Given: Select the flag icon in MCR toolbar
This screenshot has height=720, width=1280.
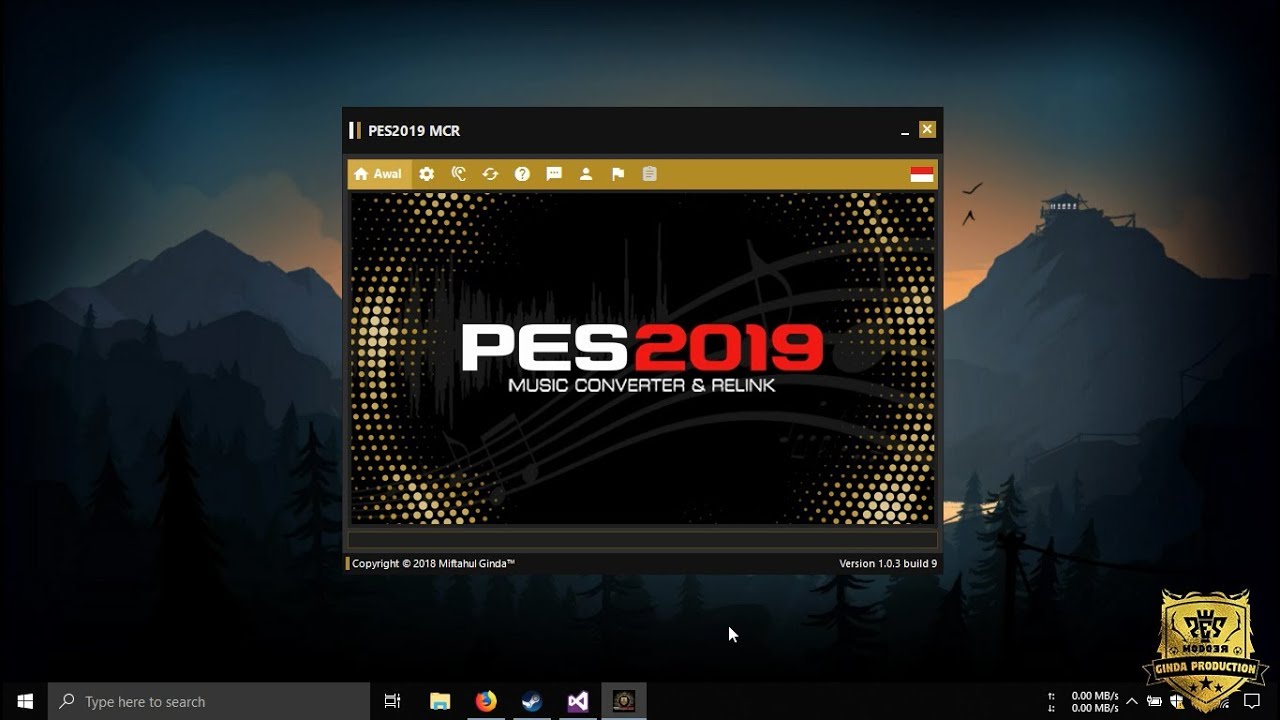Looking at the screenshot, I should pyautogui.click(x=618, y=174).
